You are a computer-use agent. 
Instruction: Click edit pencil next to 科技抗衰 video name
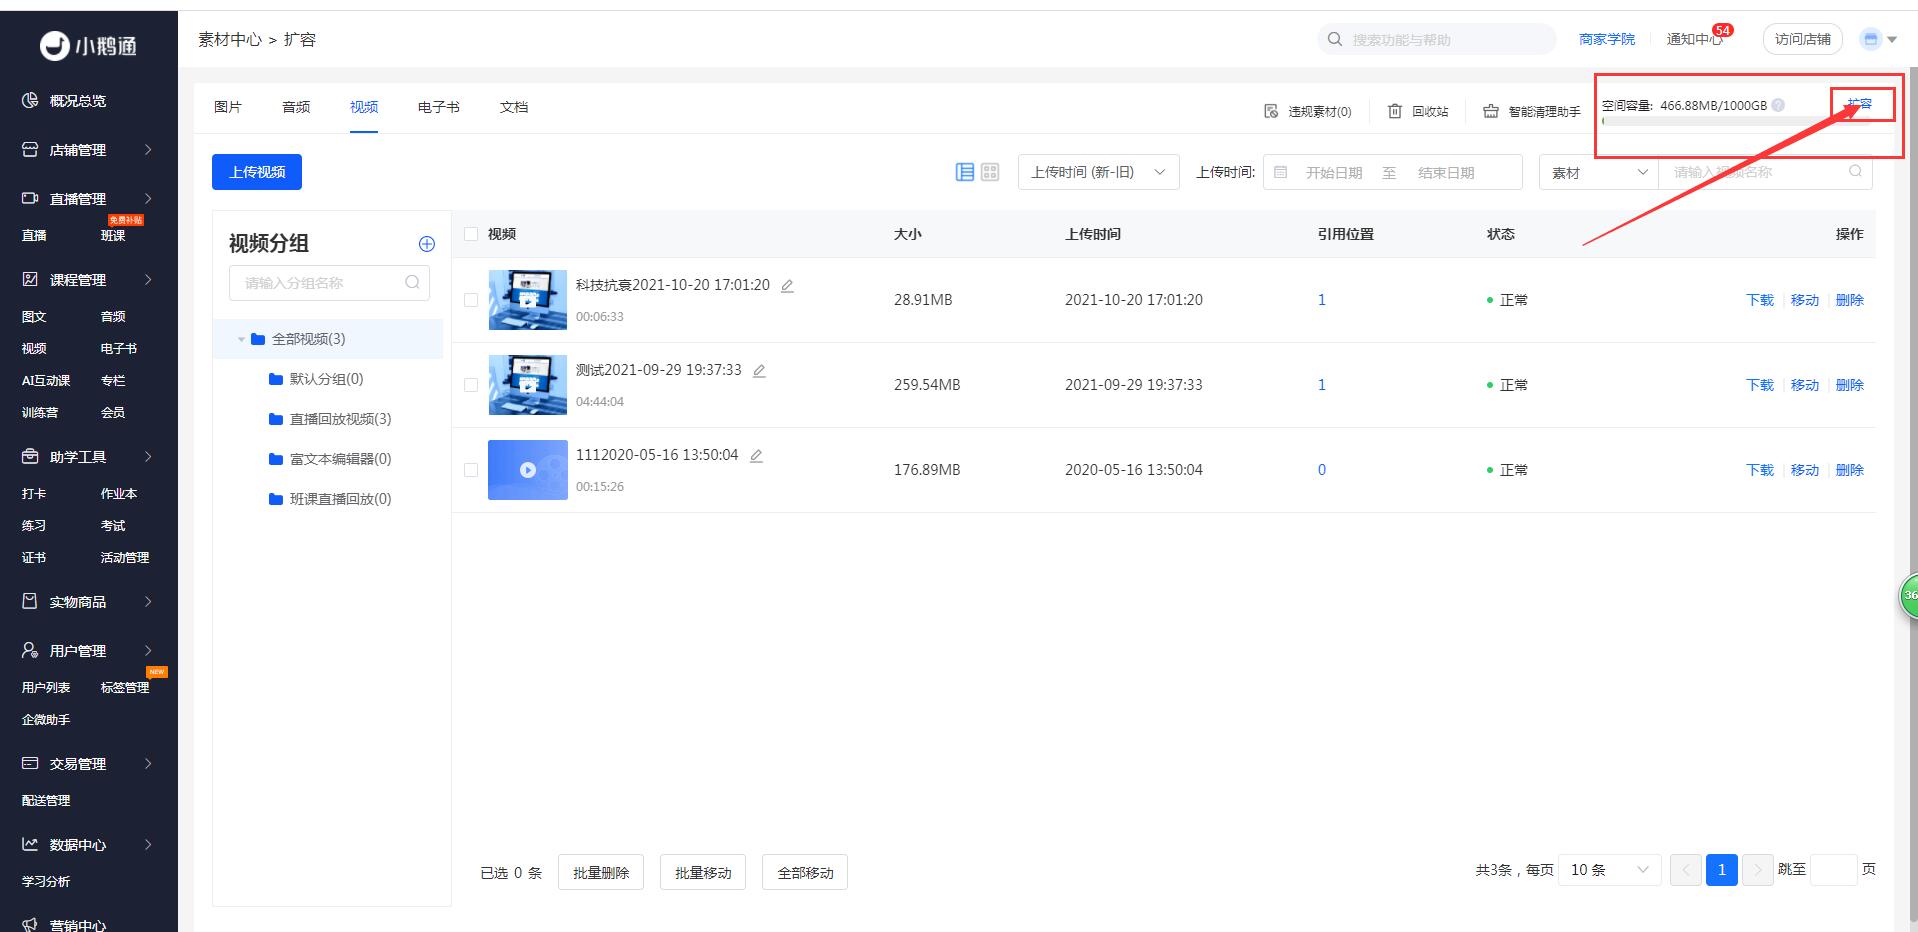click(787, 286)
